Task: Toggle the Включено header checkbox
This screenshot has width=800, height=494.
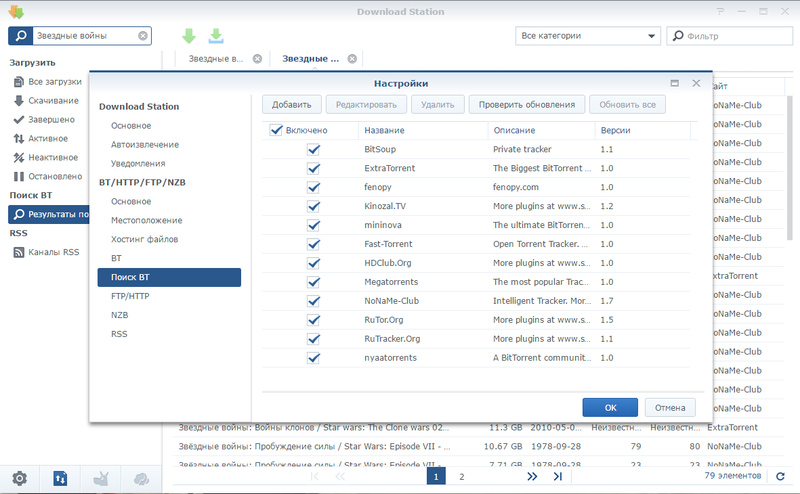Action: [x=276, y=130]
